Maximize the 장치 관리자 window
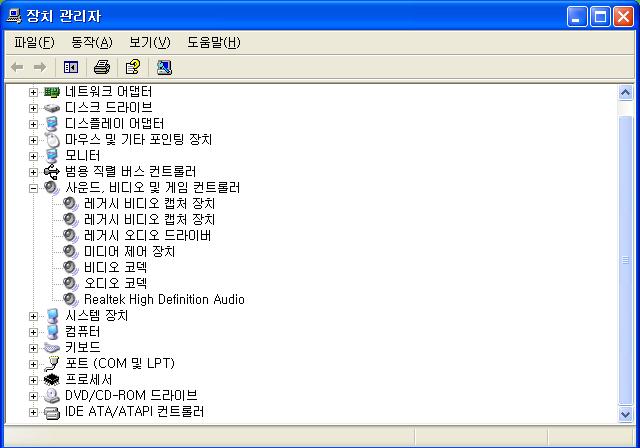 600,17
